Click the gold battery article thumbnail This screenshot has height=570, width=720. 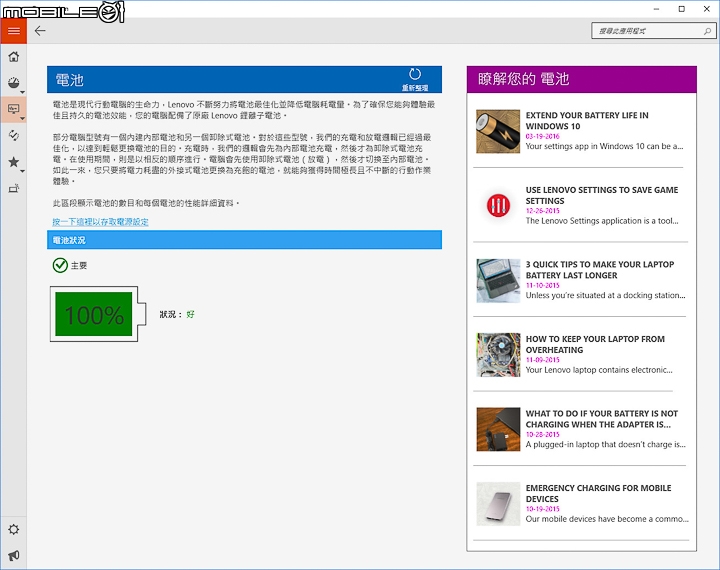(498, 131)
